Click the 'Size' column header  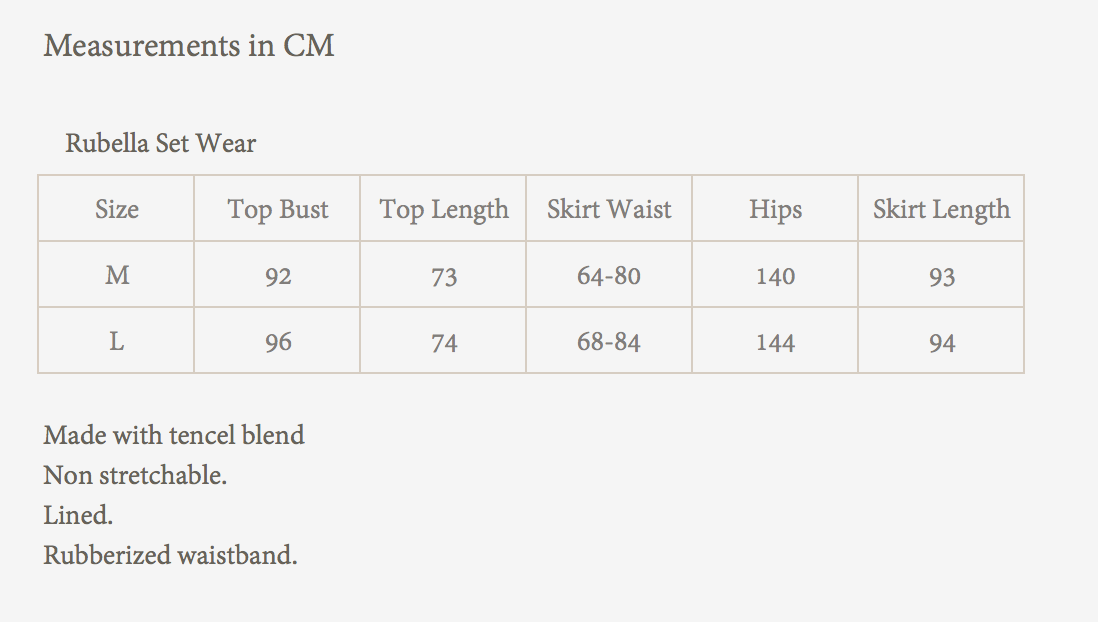point(117,209)
